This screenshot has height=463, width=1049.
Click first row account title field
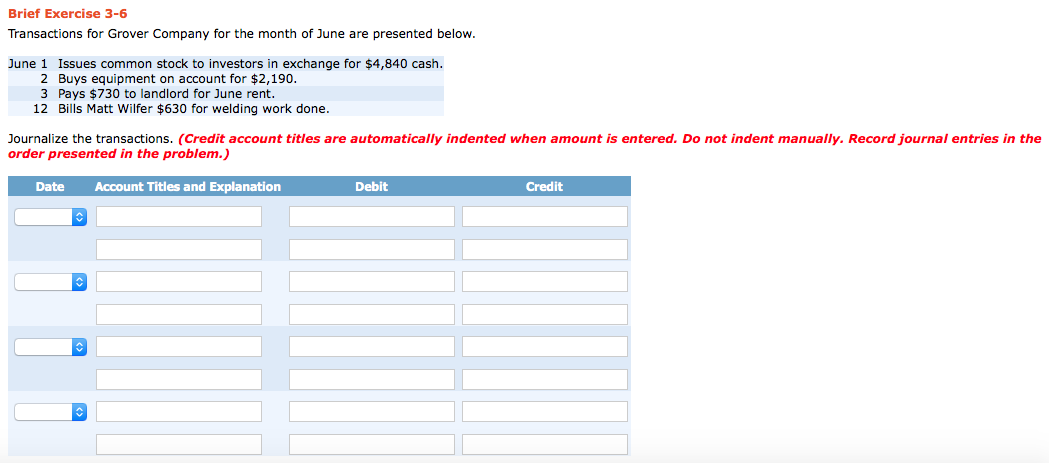(179, 217)
